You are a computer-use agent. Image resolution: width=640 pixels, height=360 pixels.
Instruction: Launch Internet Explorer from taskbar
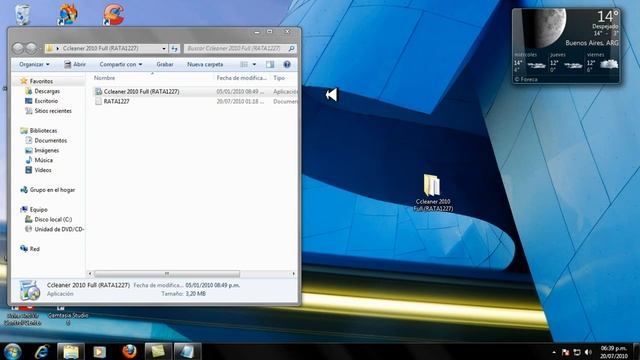[x=42, y=351]
